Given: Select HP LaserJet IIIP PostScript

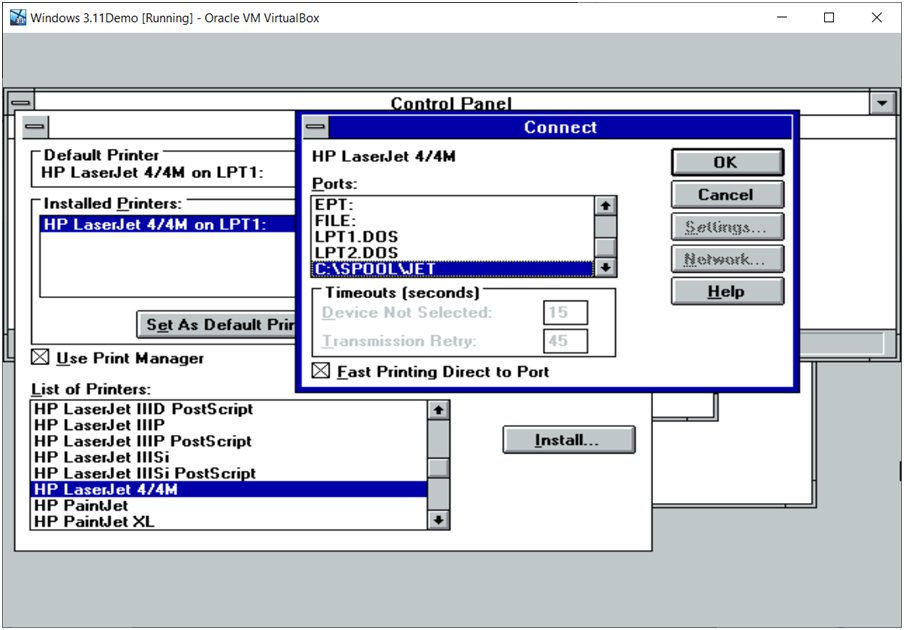Looking at the screenshot, I should pyautogui.click(x=228, y=442).
